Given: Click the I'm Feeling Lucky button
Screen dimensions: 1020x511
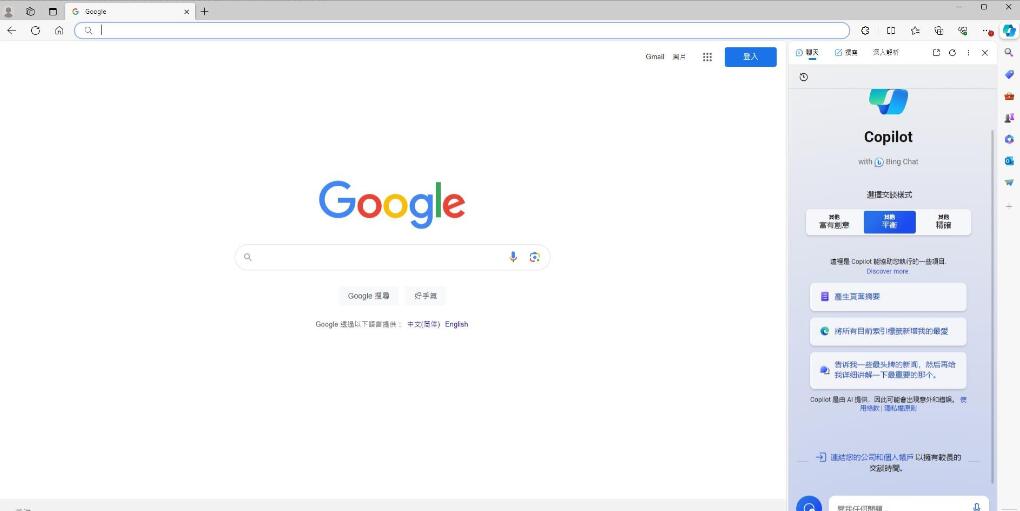Looking at the screenshot, I should (425, 296).
